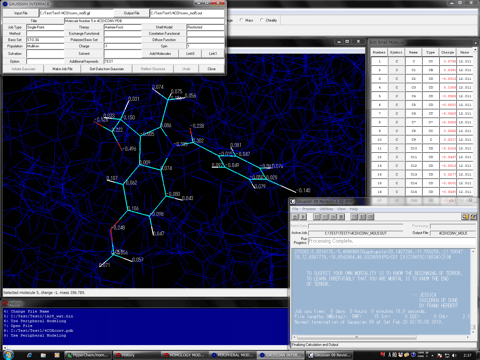Click the Start job arrow icon in Gaussian 09 toolbar
Screen dimensions: 480x360
(x=303, y=217)
